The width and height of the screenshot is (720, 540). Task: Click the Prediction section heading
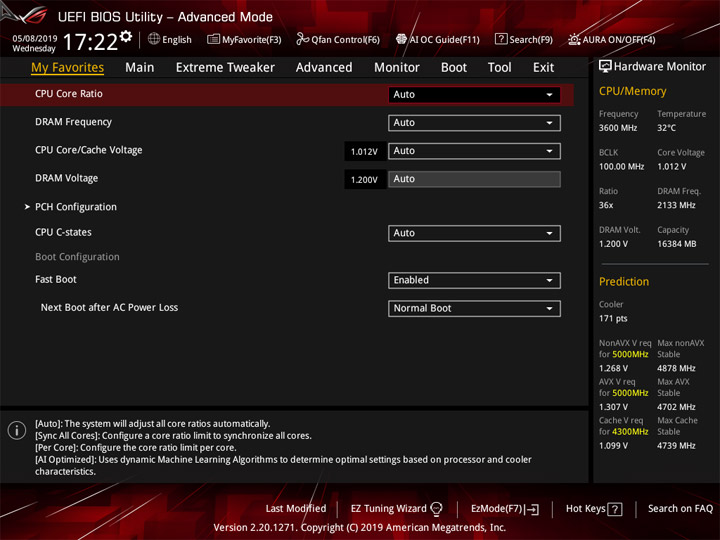pyautogui.click(x=624, y=282)
